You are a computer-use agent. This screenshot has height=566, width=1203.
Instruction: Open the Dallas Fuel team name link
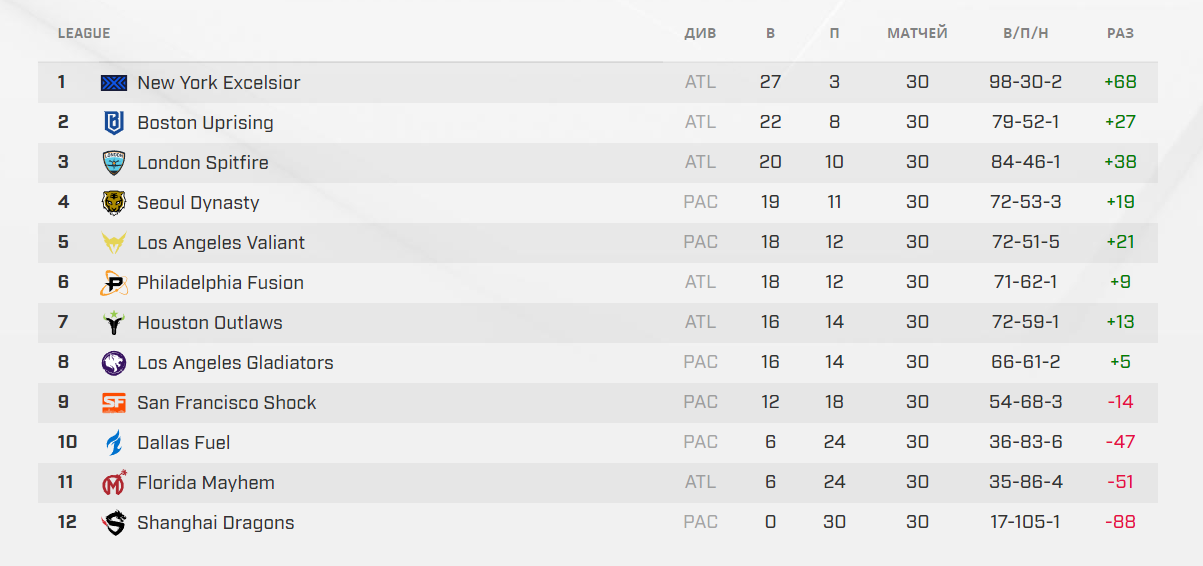point(184,443)
